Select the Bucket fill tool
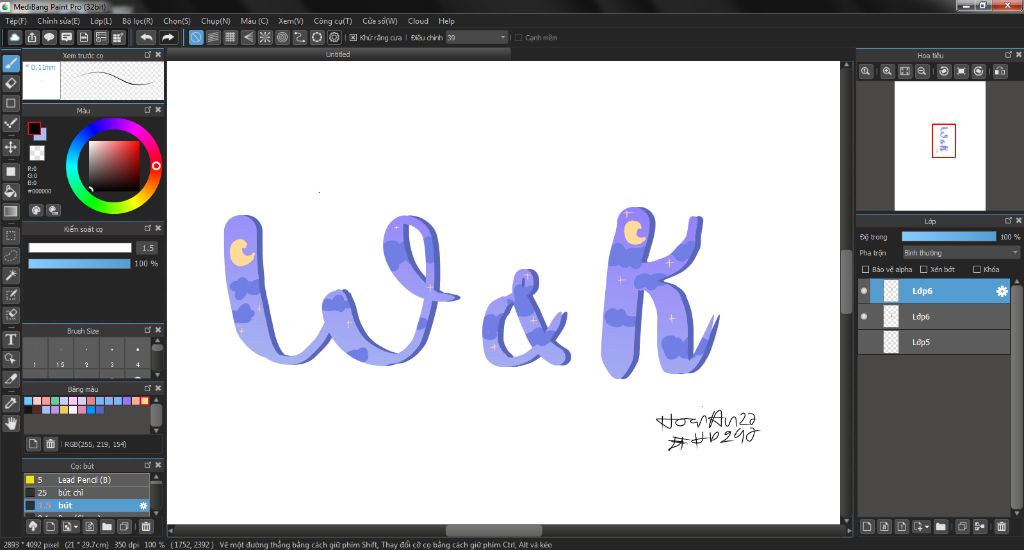The width and height of the screenshot is (1024, 550). tap(10, 191)
